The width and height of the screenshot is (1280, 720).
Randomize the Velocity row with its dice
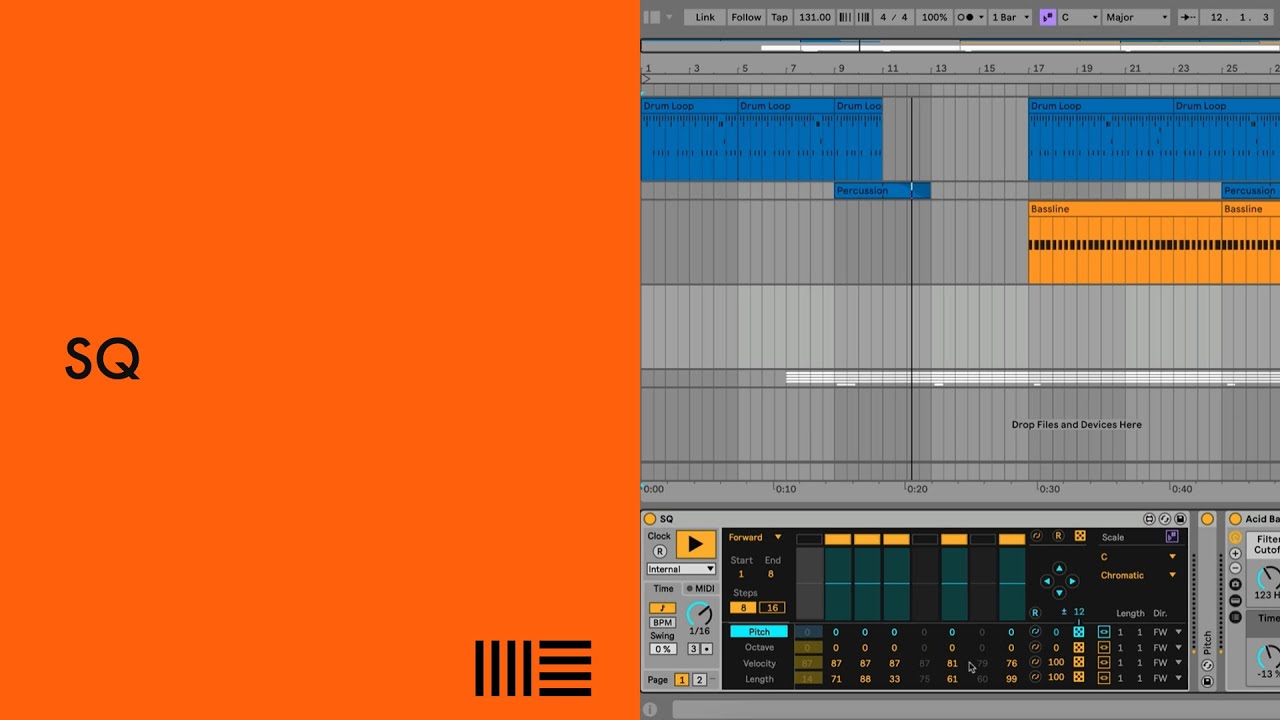(1079, 662)
